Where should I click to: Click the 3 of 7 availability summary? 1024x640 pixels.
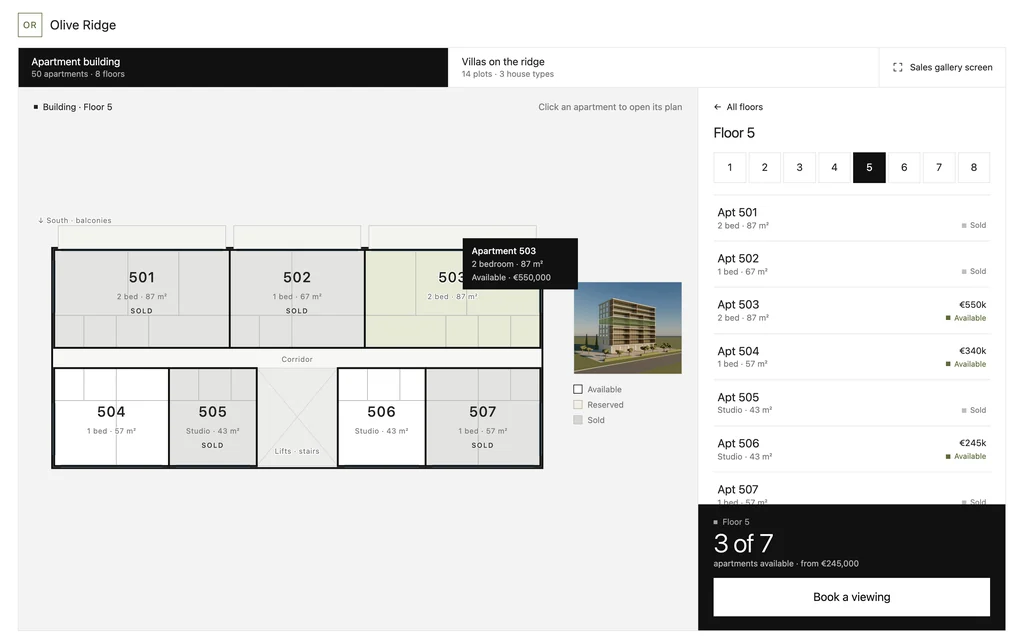click(x=743, y=543)
